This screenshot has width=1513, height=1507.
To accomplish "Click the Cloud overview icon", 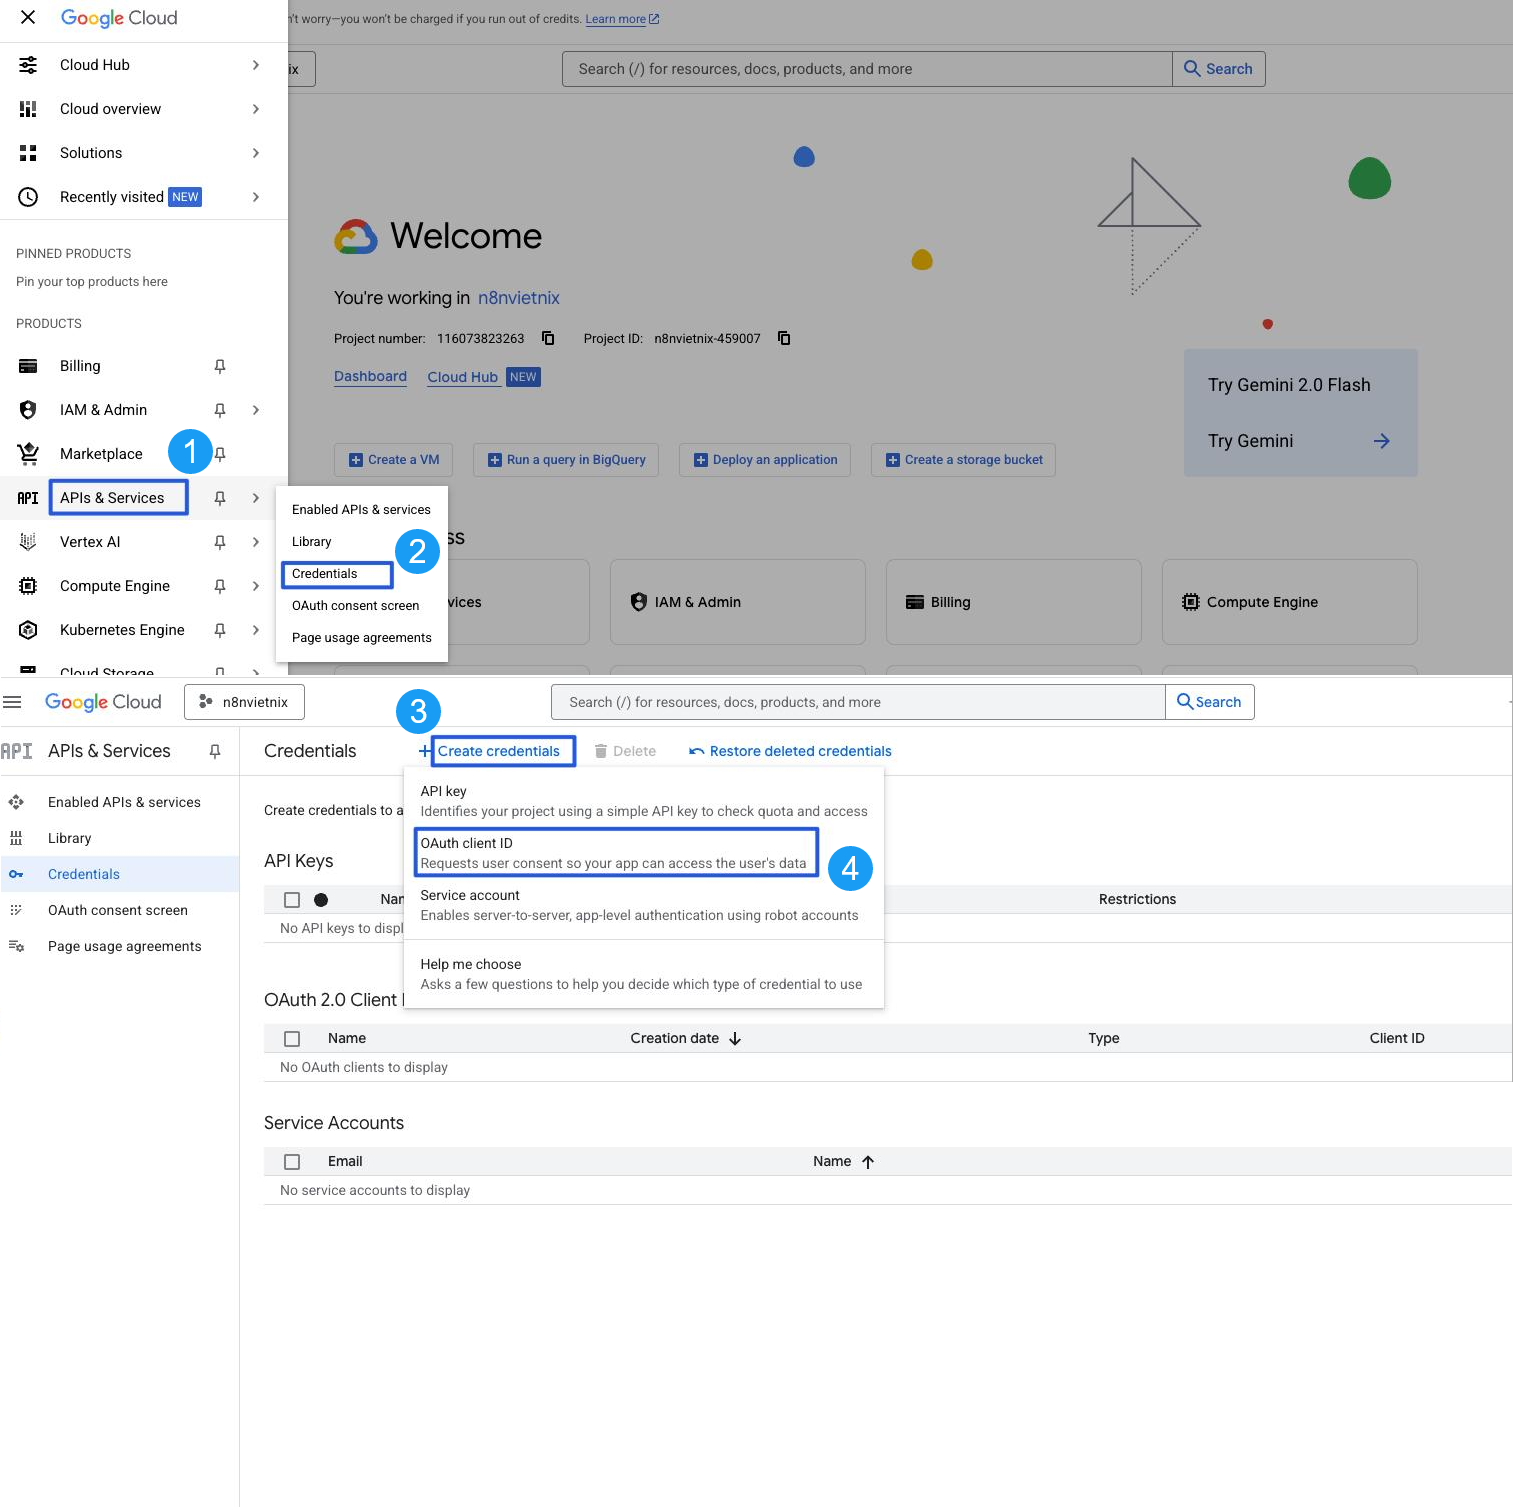I will pos(28,109).
